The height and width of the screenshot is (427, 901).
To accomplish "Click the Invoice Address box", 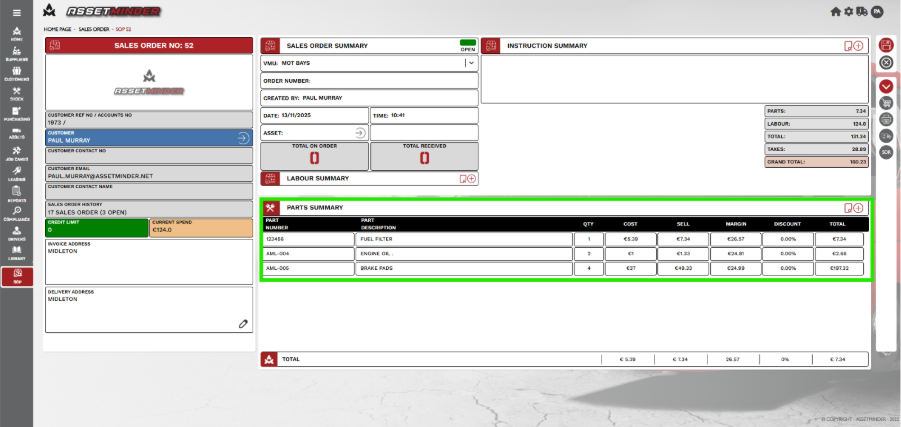I will pyautogui.click(x=149, y=262).
